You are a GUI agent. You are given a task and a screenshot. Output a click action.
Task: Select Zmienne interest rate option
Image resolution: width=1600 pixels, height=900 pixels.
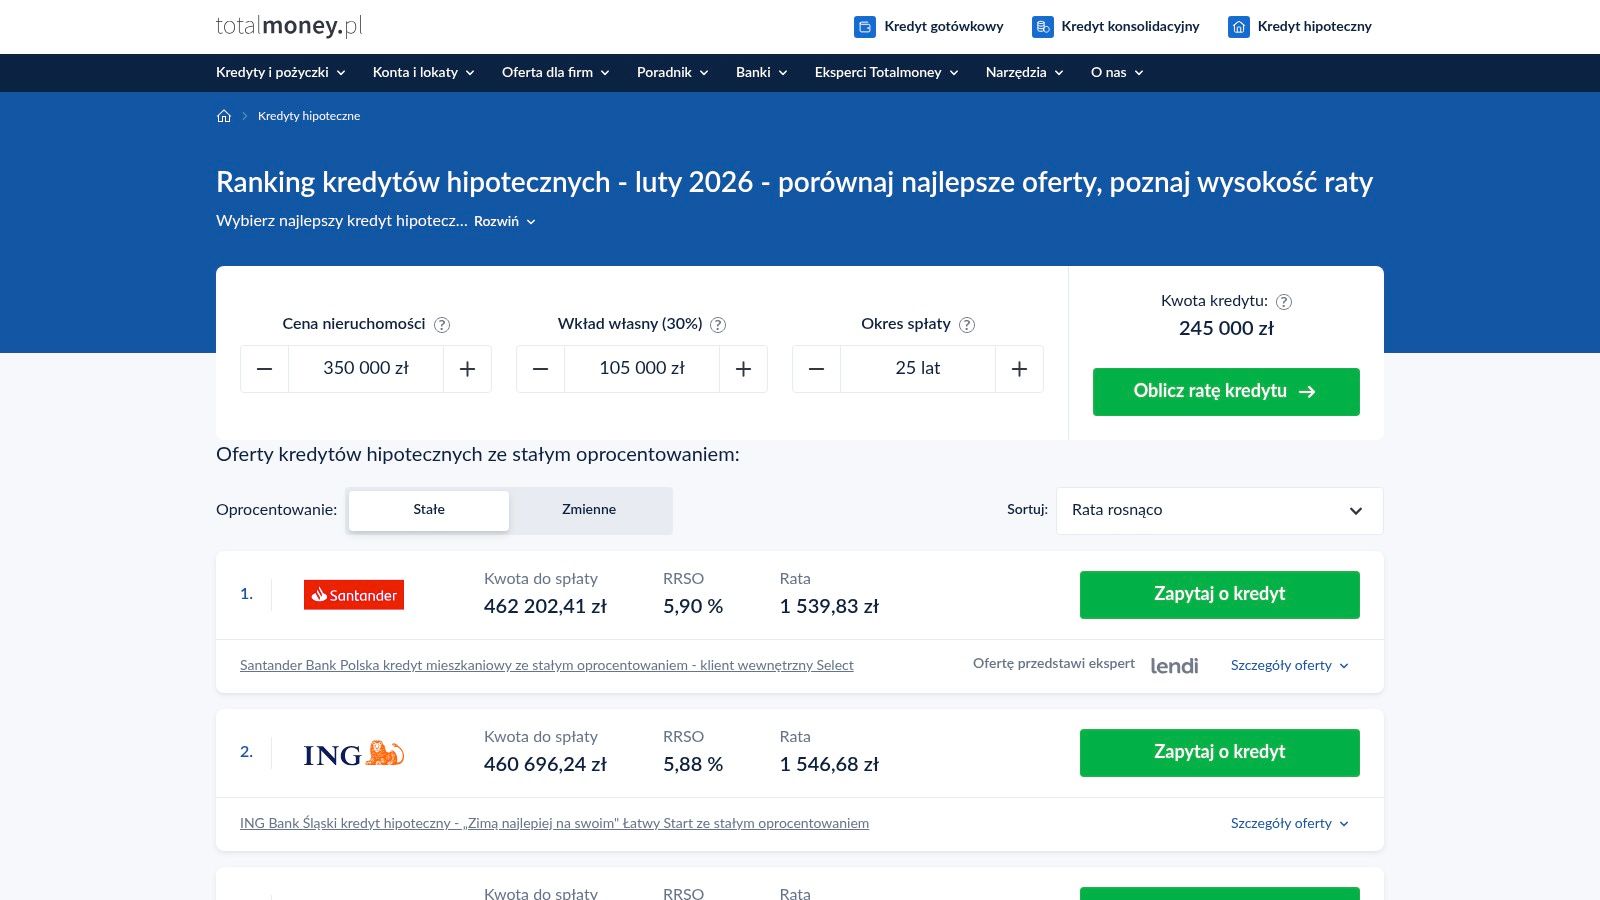[x=589, y=510]
